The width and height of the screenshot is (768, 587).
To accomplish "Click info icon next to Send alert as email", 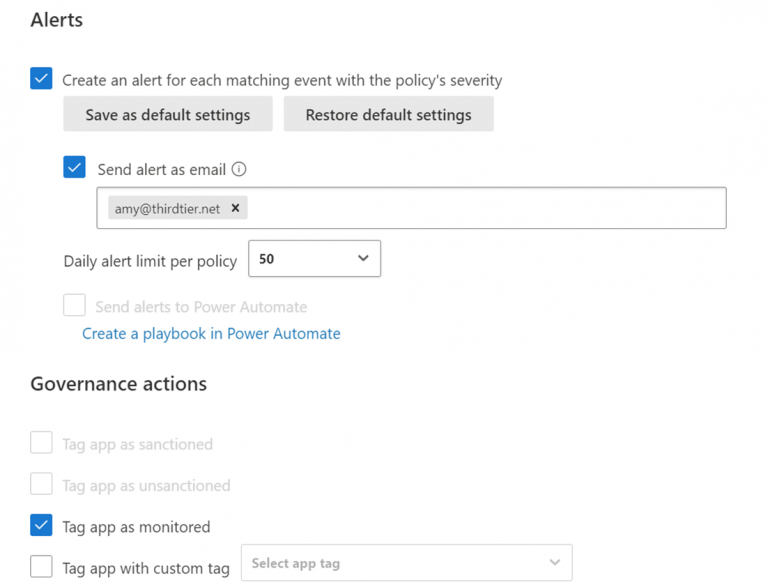I will (239, 169).
